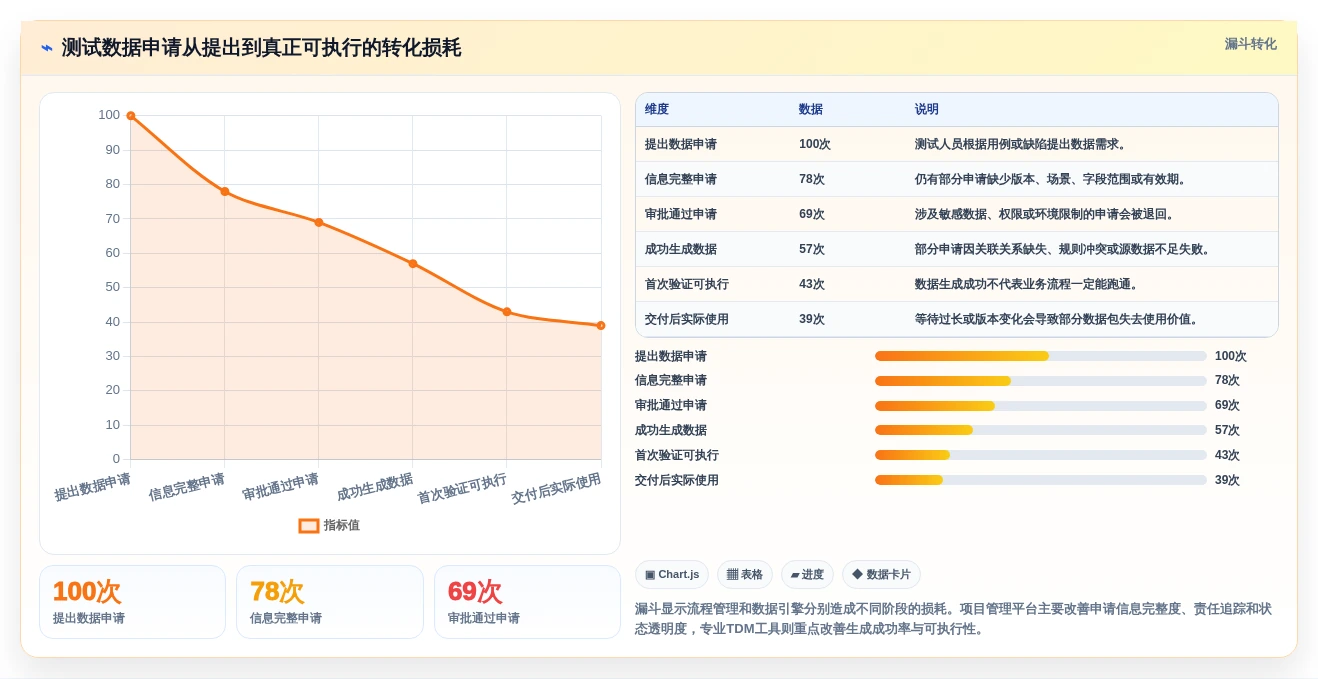The width and height of the screenshot is (1318, 679).
Task: Click the progress bar for 首次验证可执行
Action: click(x=1041, y=455)
